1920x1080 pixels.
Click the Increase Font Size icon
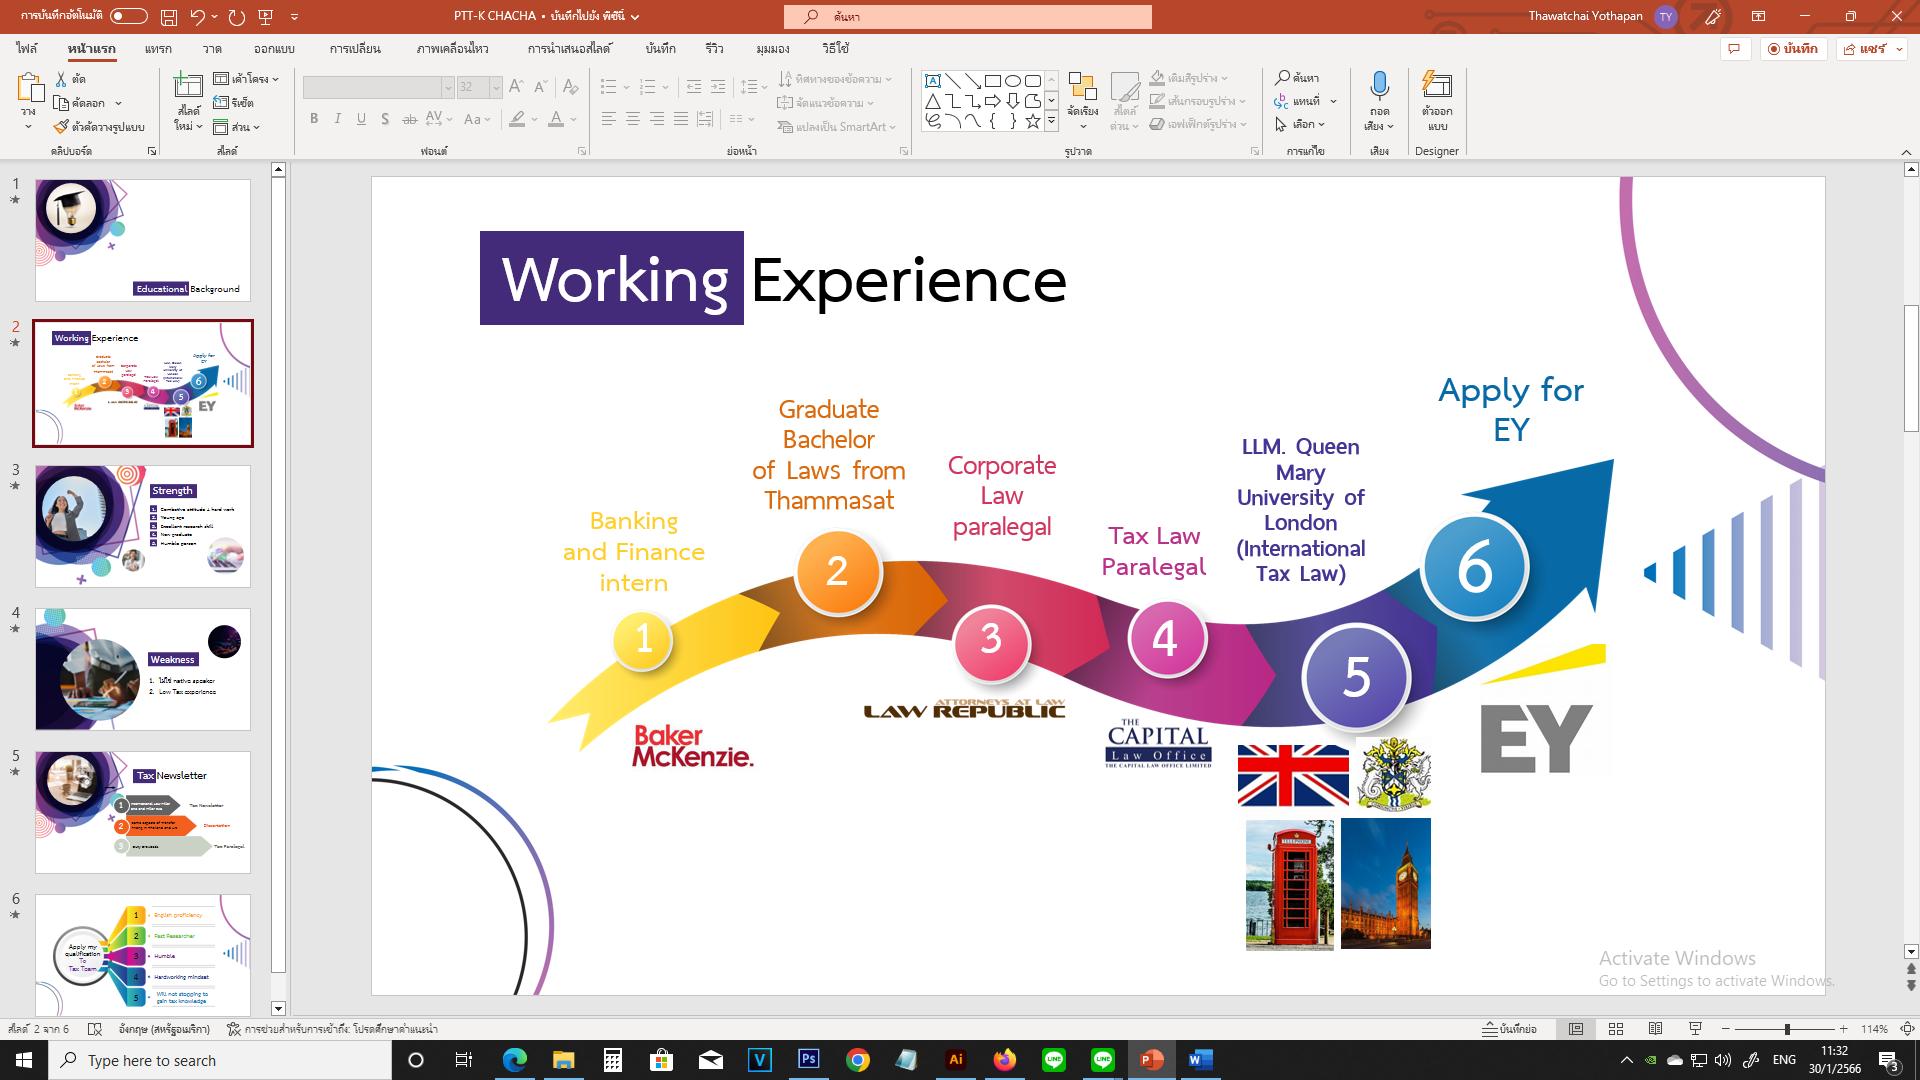pyautogui.click(x=516, y=87)
